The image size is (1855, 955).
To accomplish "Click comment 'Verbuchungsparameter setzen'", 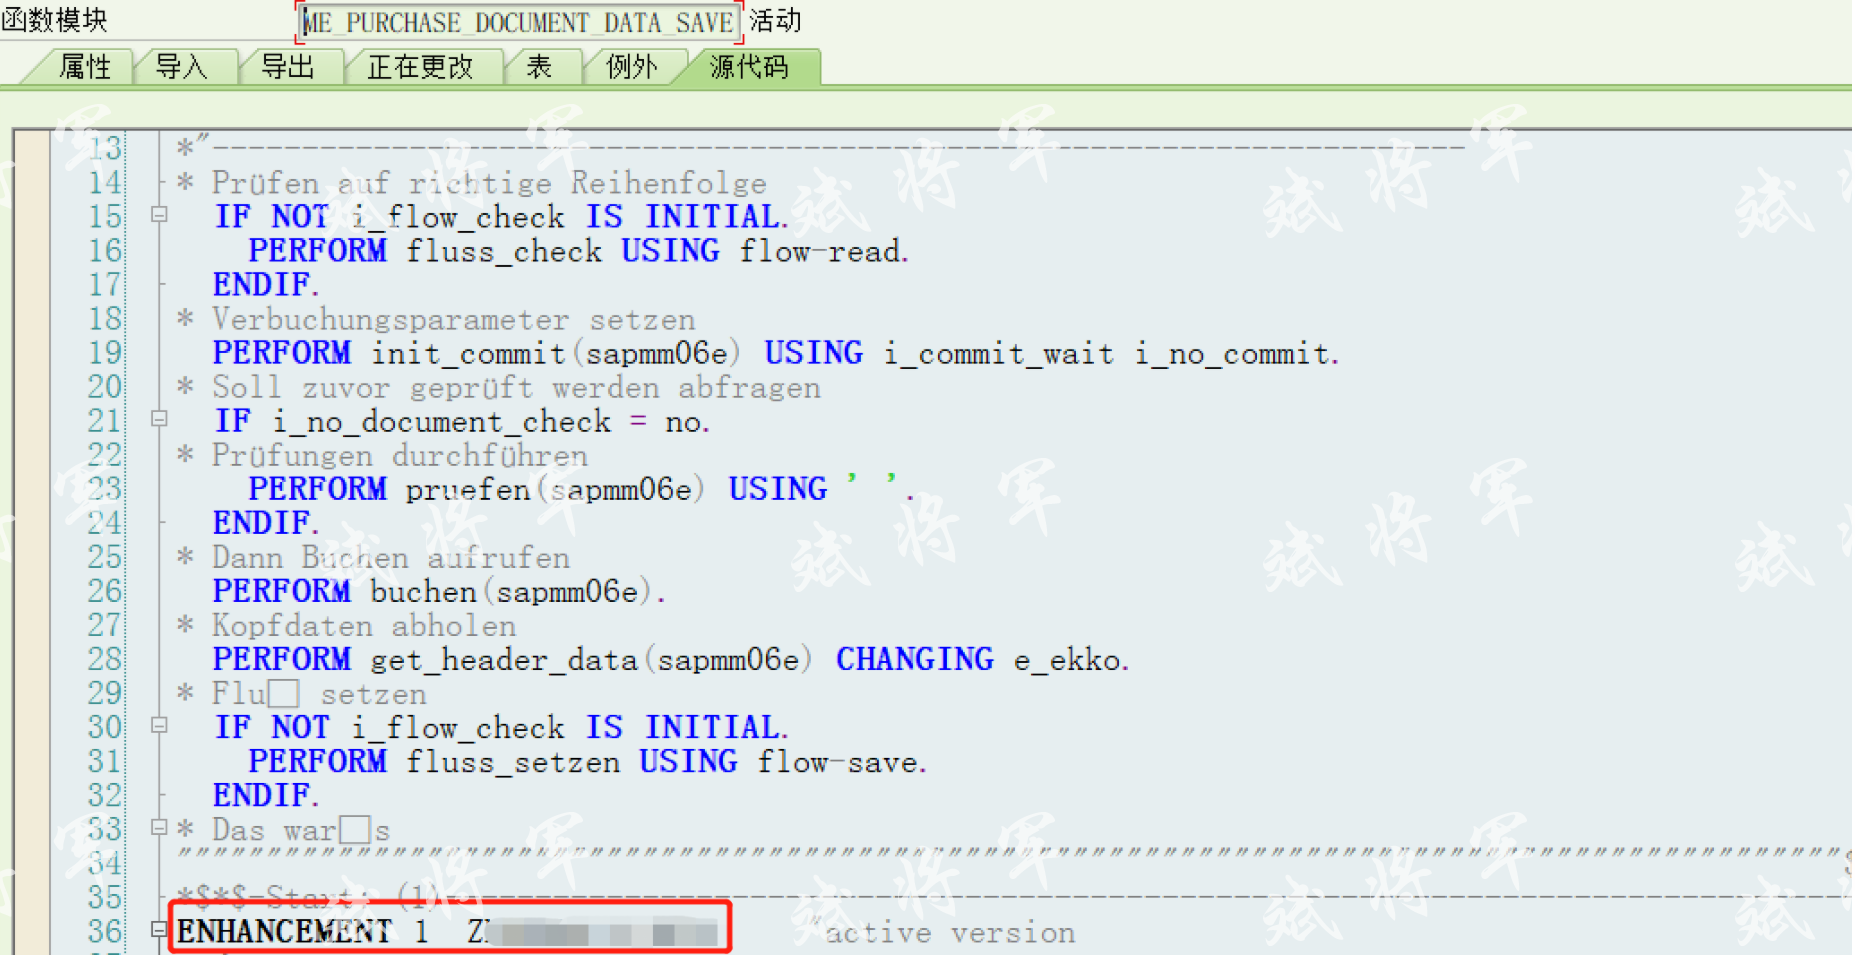I will click(x=453, y=319).
